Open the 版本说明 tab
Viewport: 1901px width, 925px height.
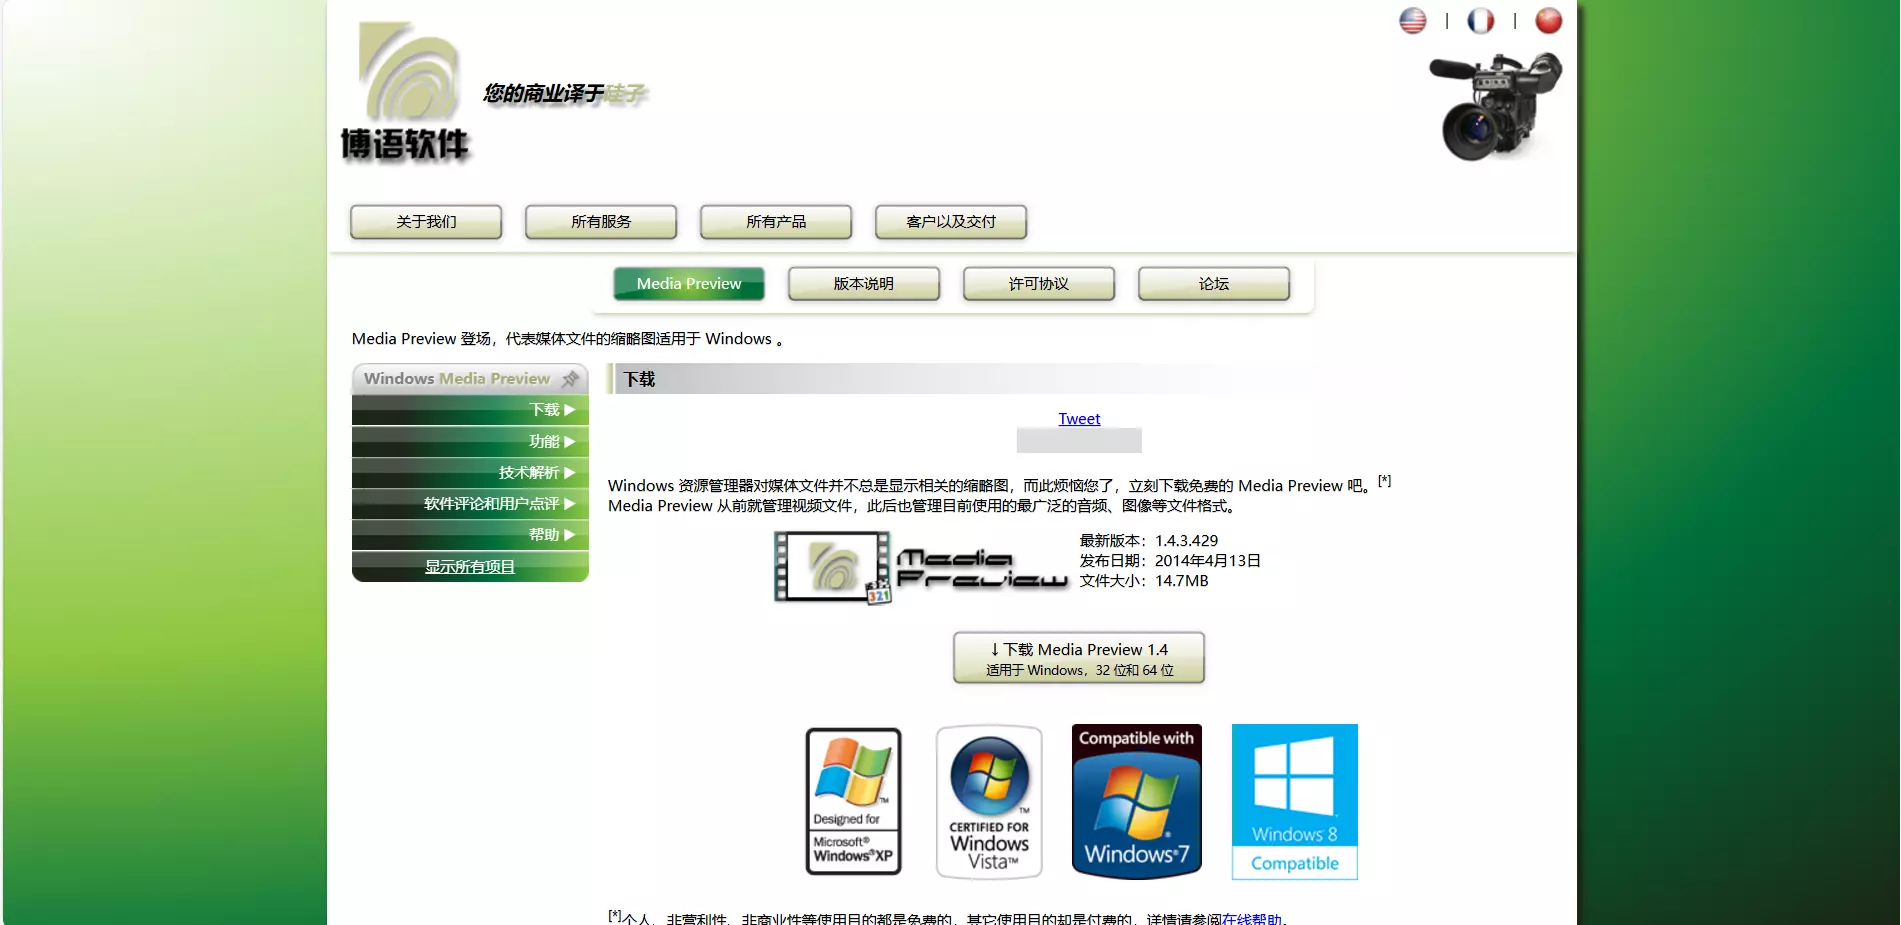(864, 284)
